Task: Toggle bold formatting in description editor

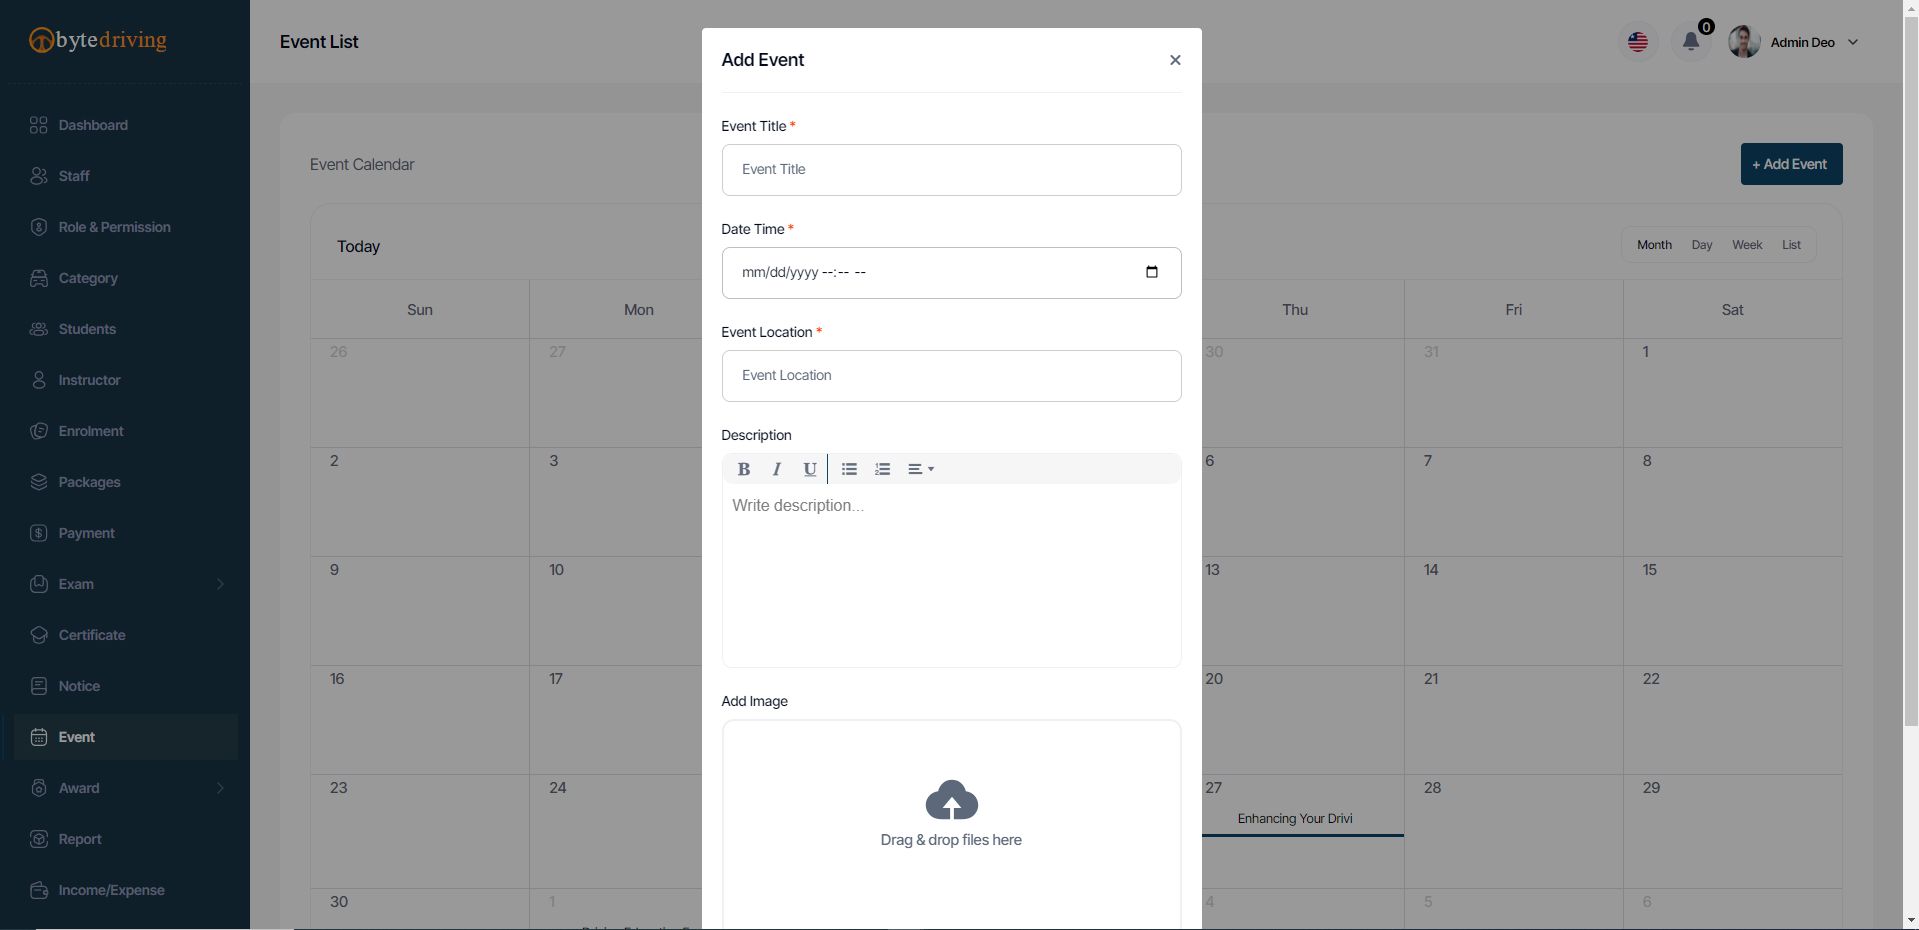Action: [744, 469]
